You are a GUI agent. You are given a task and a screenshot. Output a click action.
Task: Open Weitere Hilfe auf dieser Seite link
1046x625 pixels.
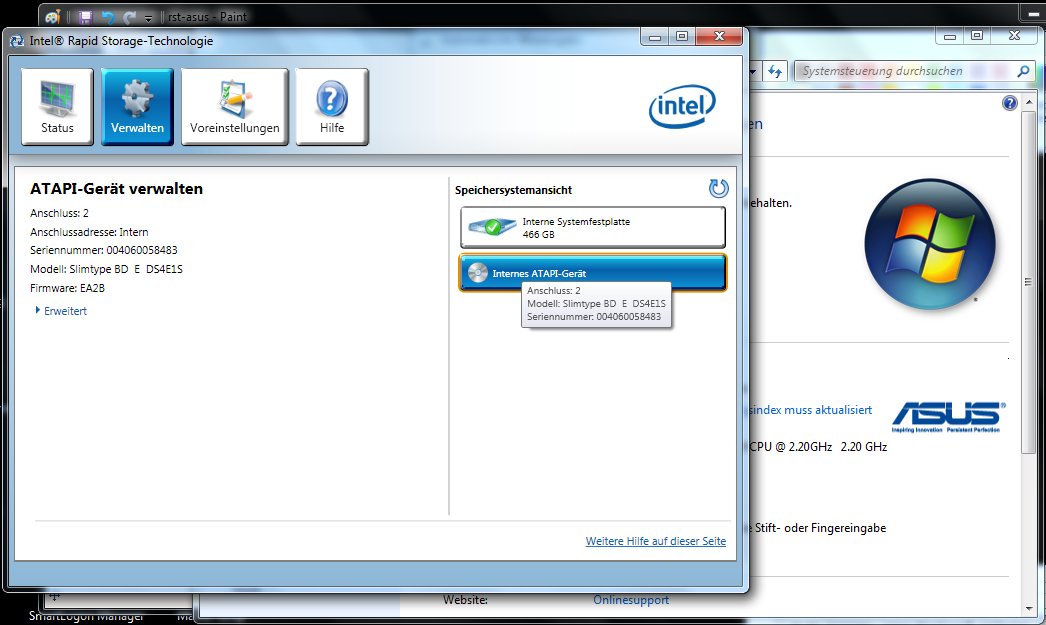pos(656,541)
